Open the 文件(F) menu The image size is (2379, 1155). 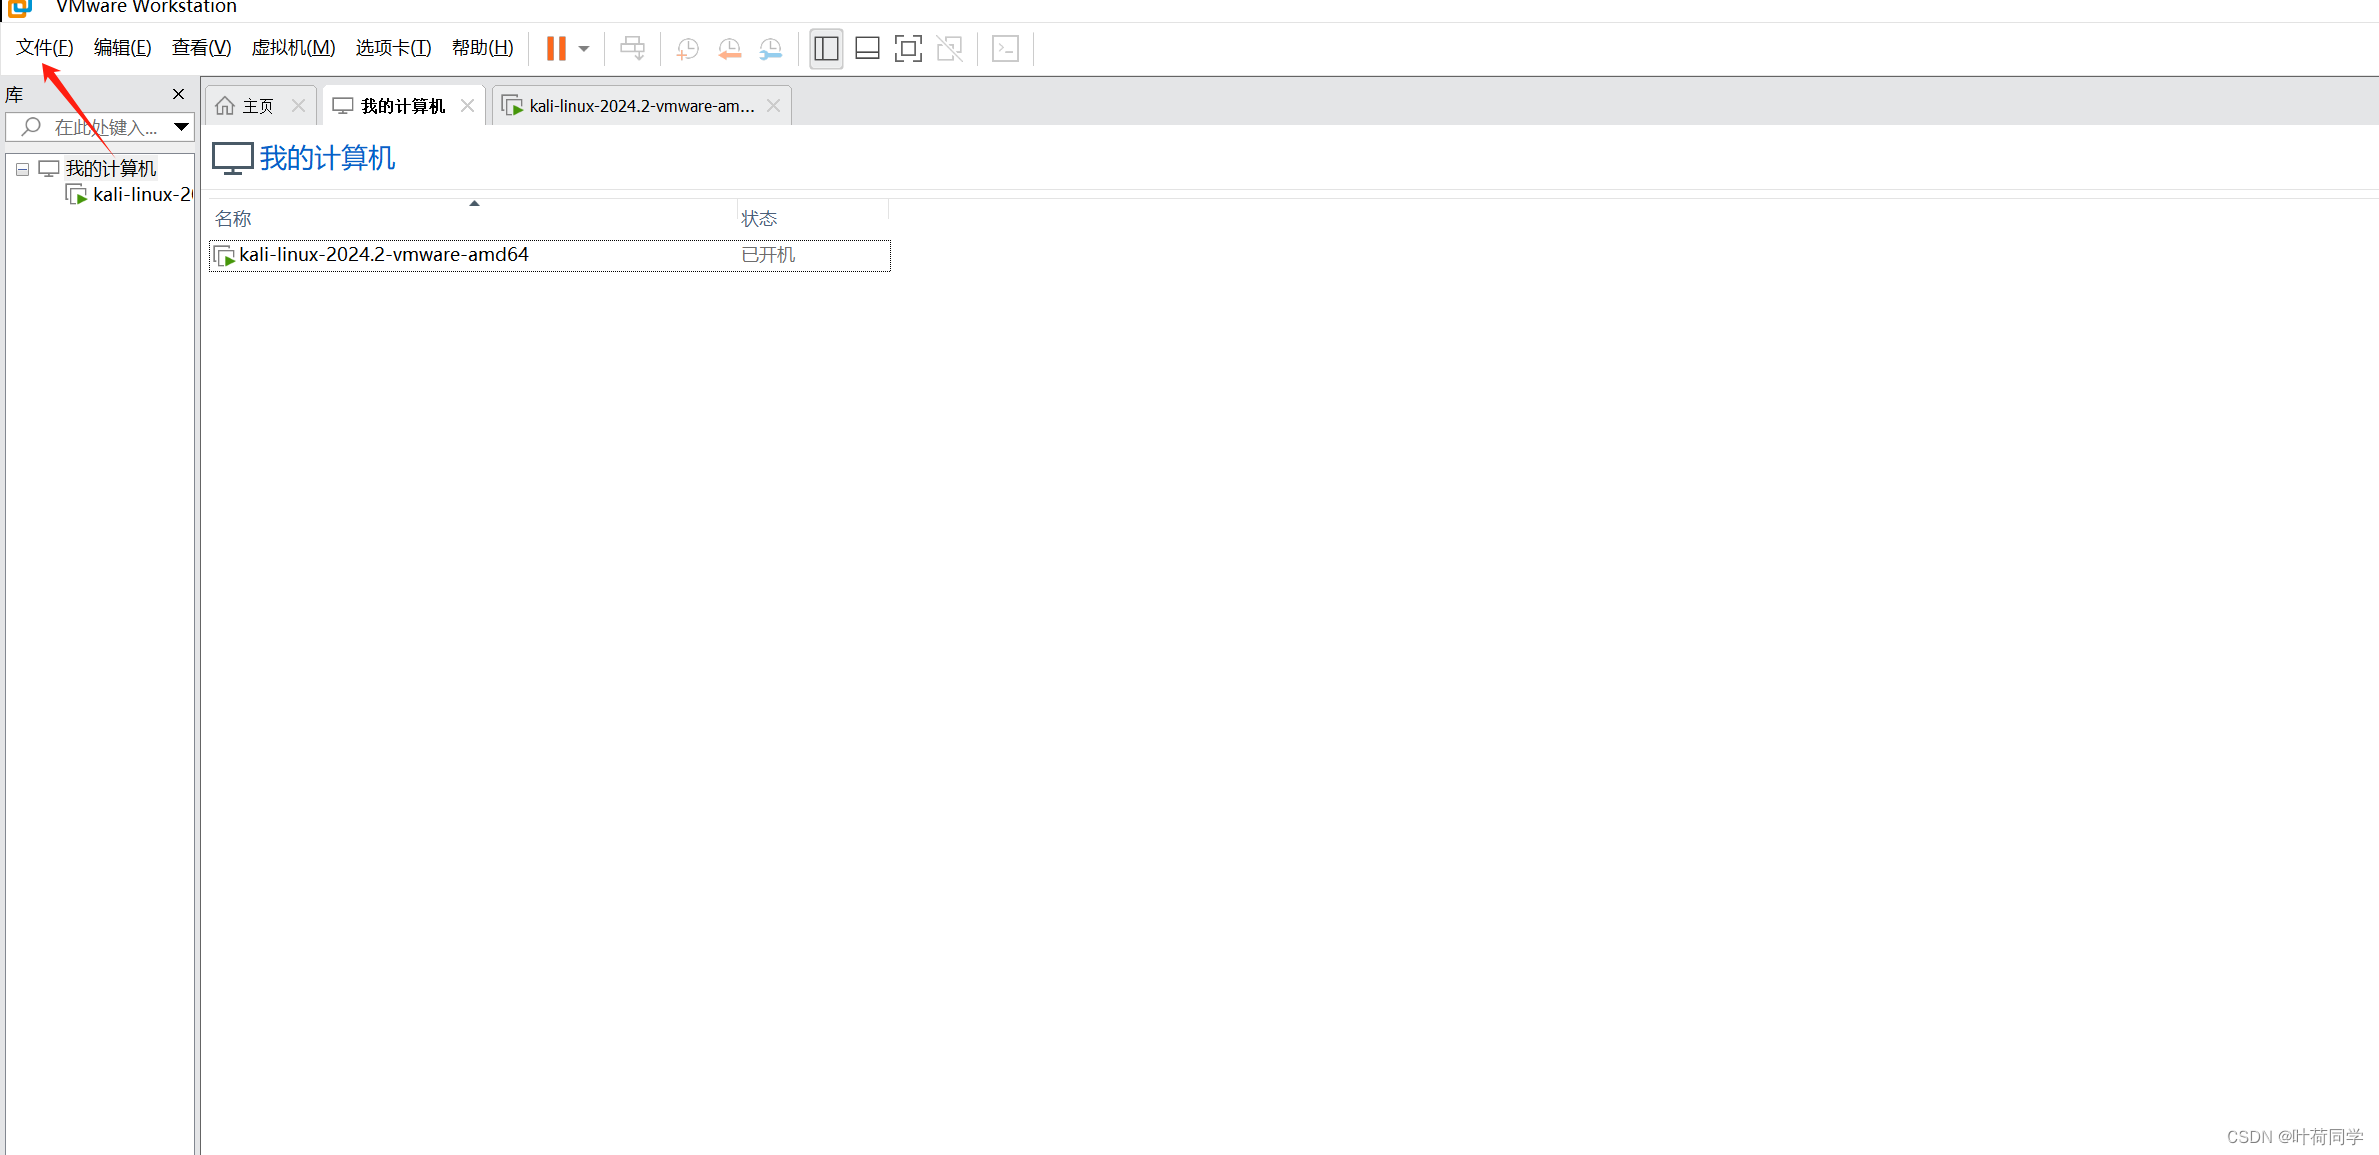pos(45,48)
